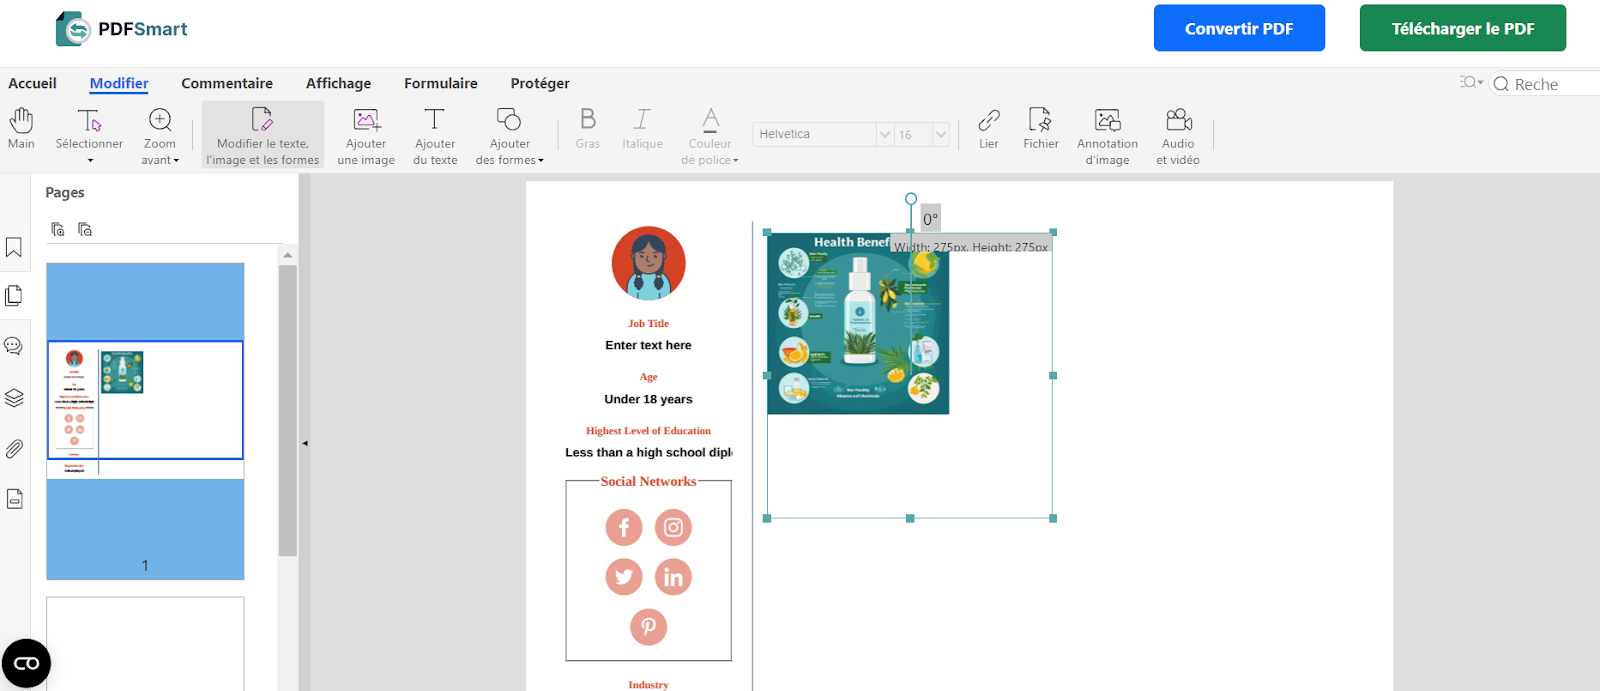Click the PDFSmart logo
The width and height of the screenshot is (1600, 691).
tap(121, 29)
